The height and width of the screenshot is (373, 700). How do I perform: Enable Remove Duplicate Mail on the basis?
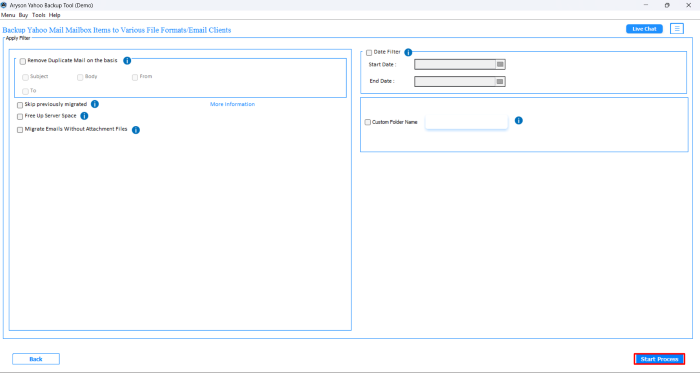tap(23, 62)
